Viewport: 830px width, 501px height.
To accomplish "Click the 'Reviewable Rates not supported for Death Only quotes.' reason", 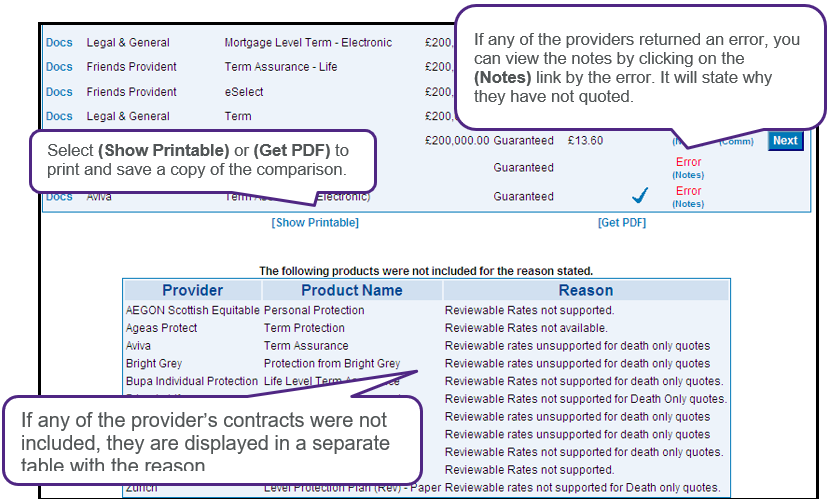I will click(x=586, y=399).
